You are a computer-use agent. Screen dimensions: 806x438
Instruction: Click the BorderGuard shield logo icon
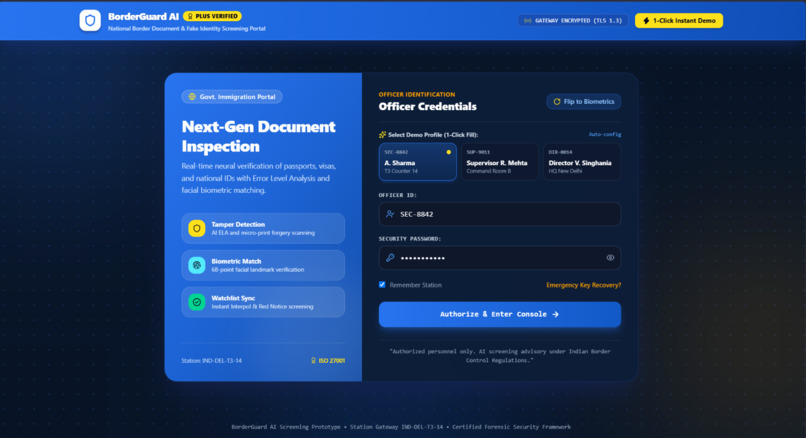tap(90, 21)
